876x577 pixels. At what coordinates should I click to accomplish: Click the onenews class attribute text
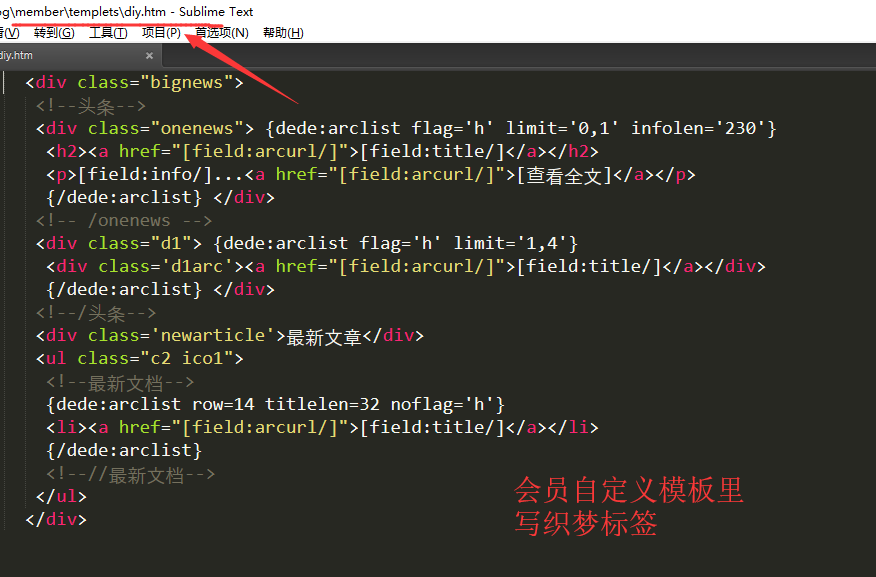pyautogui.click(x=201, y=129)
